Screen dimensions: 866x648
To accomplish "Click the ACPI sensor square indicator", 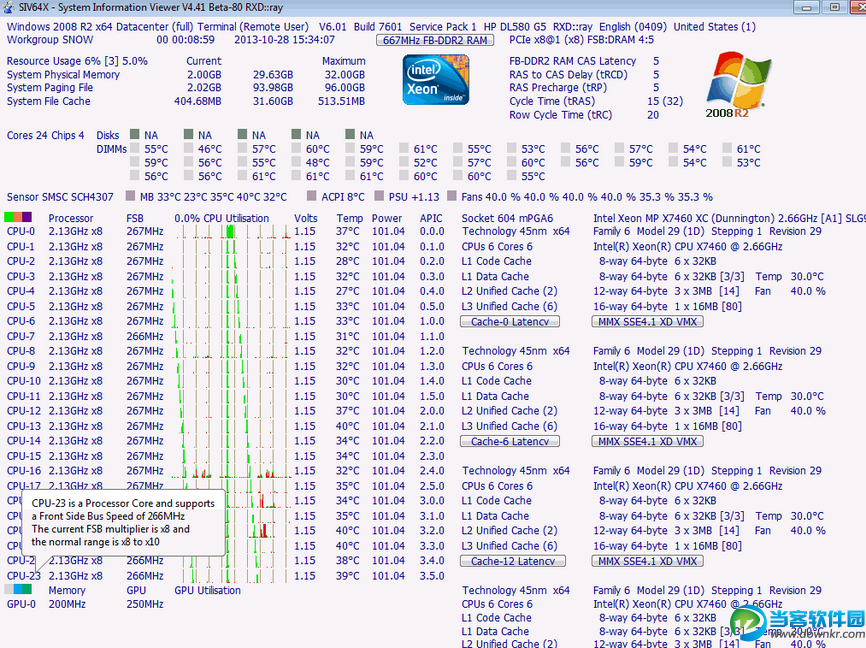I will [x=310, y=197].
